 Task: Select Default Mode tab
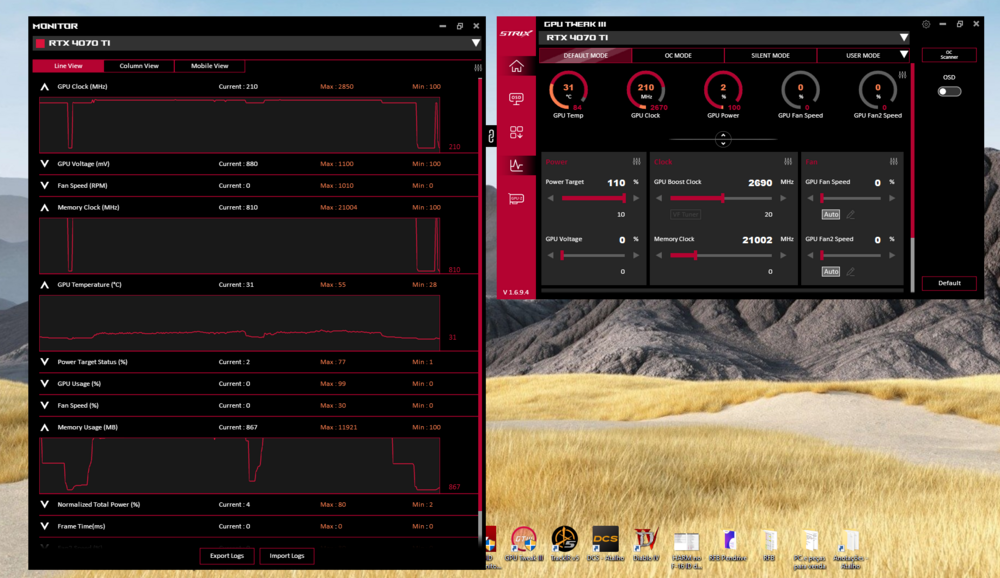pyautogui.click(x=585, y=56)
